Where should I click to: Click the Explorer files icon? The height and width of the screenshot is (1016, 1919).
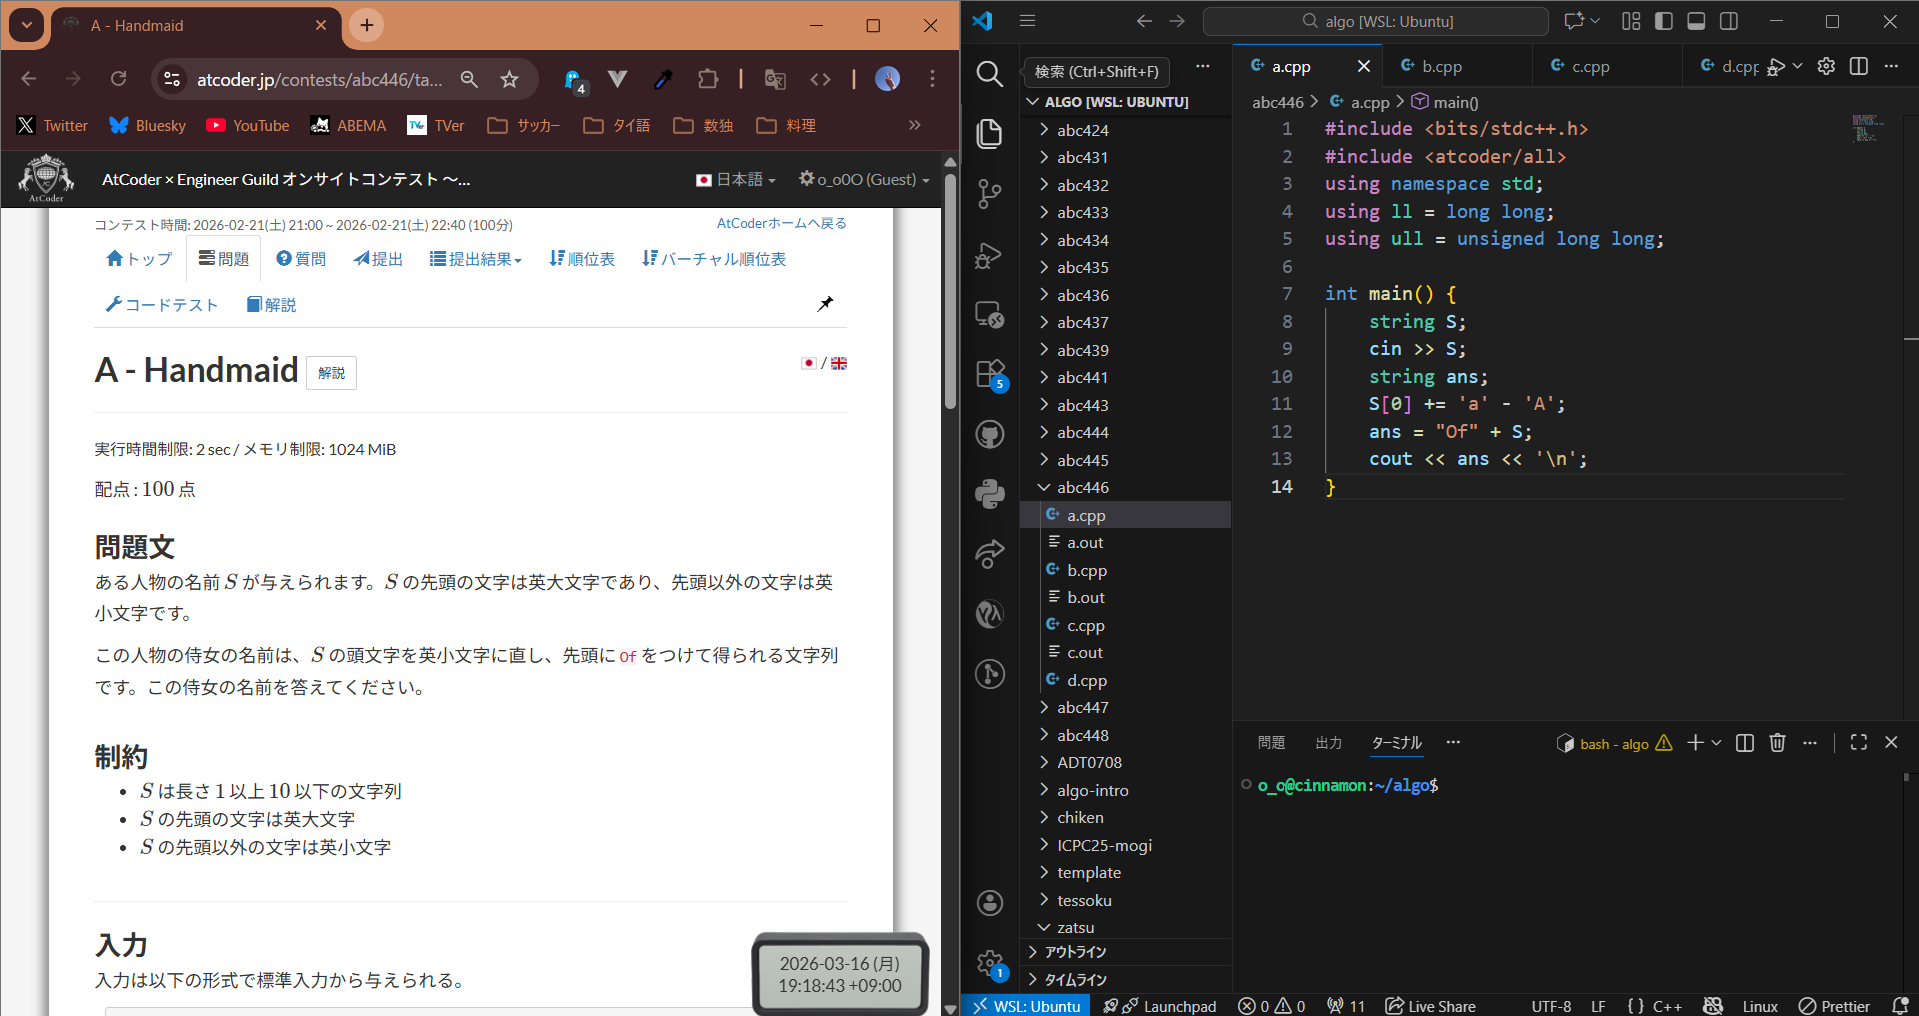pyautogui.click(x=989, y=133)
